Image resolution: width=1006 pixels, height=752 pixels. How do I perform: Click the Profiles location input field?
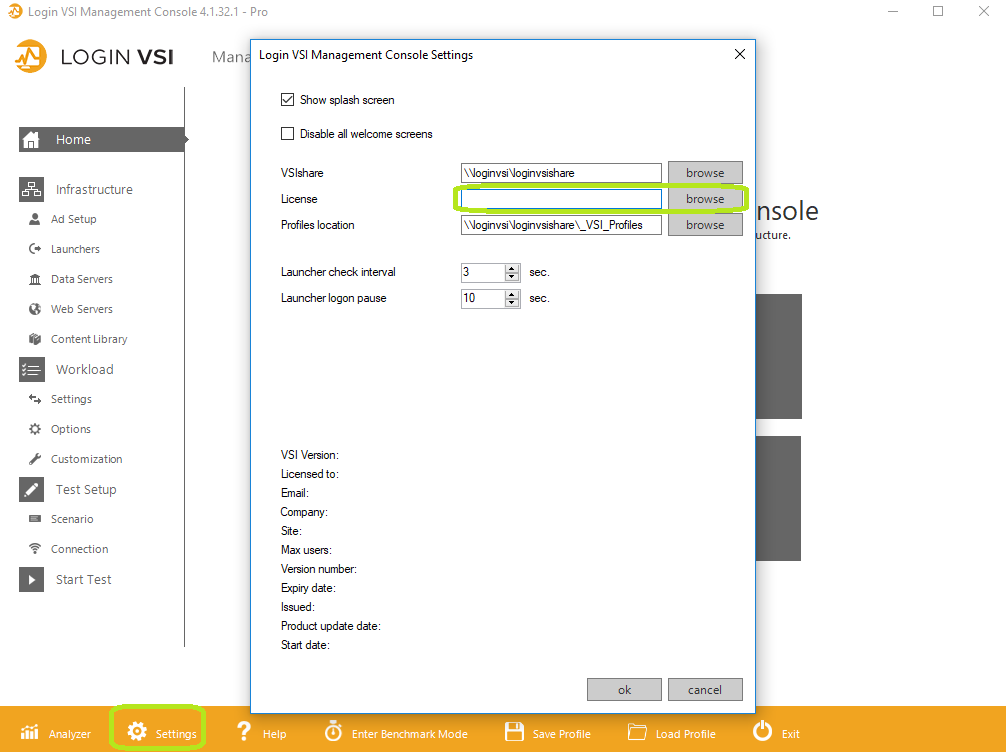pos(561,225)
